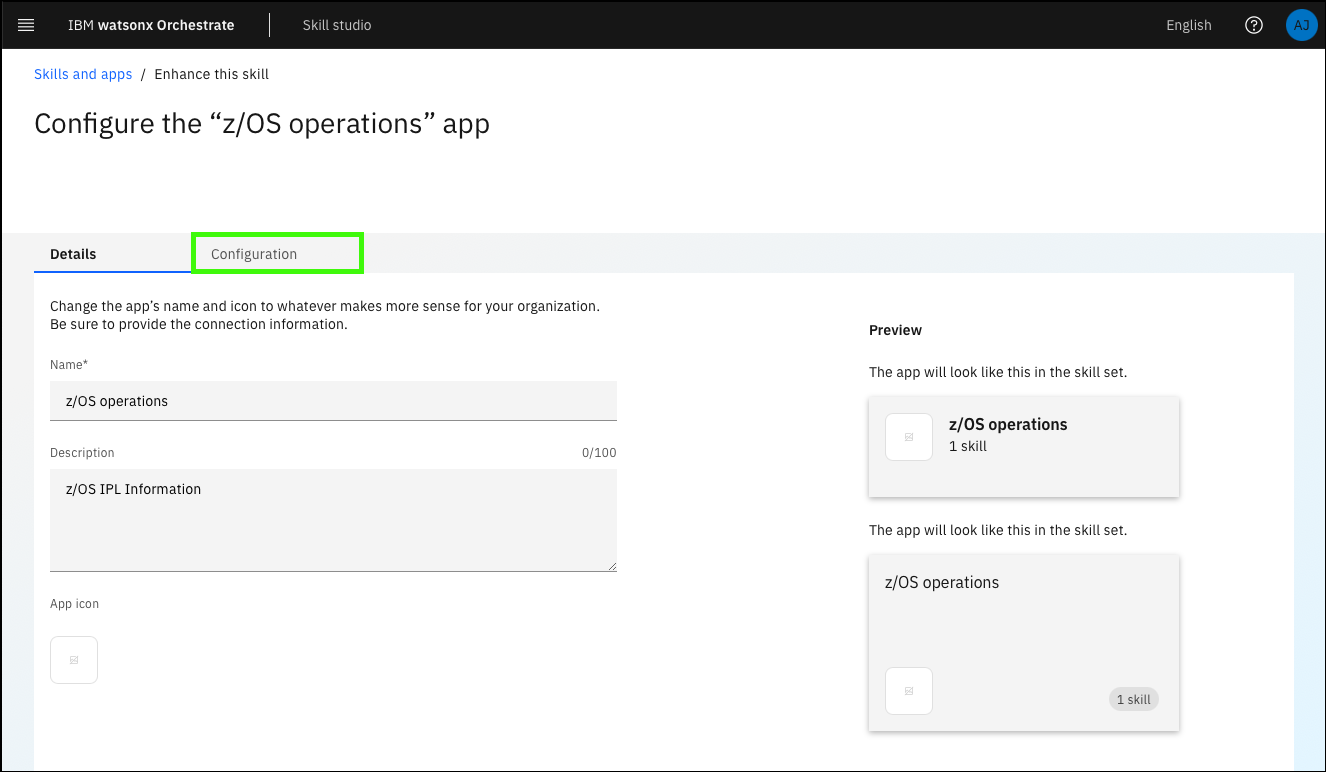Click the App icon placeholder under Description

click(x=74, y=660)
